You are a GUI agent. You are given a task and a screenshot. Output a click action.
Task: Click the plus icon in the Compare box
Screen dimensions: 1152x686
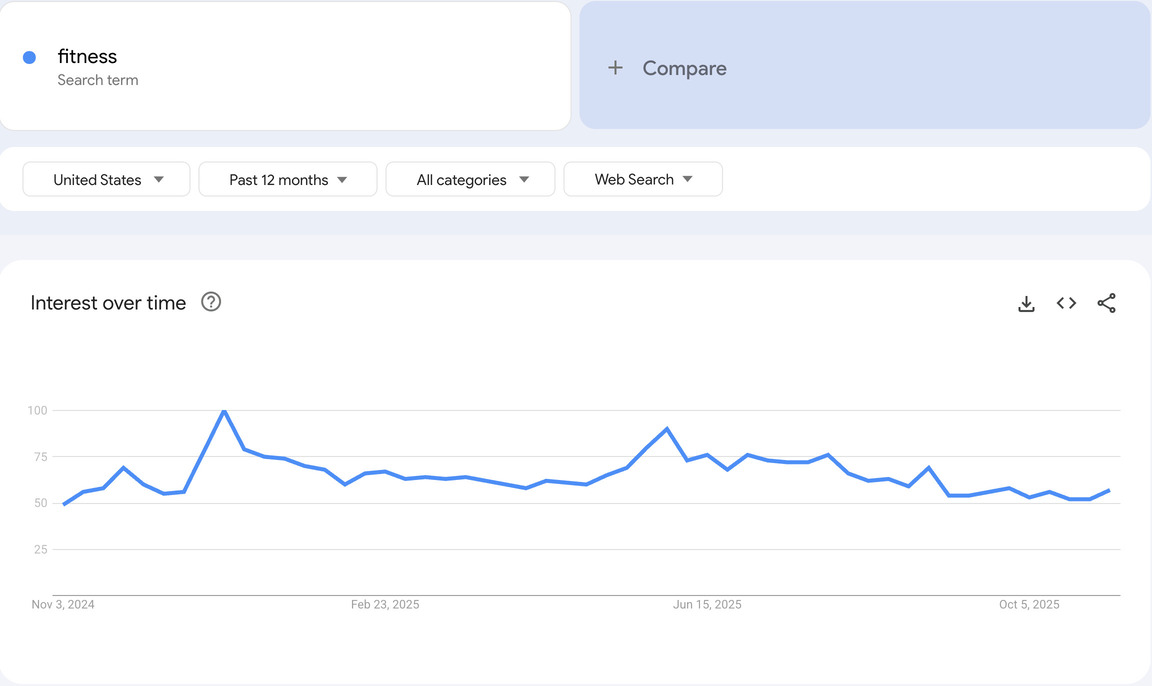614,67
